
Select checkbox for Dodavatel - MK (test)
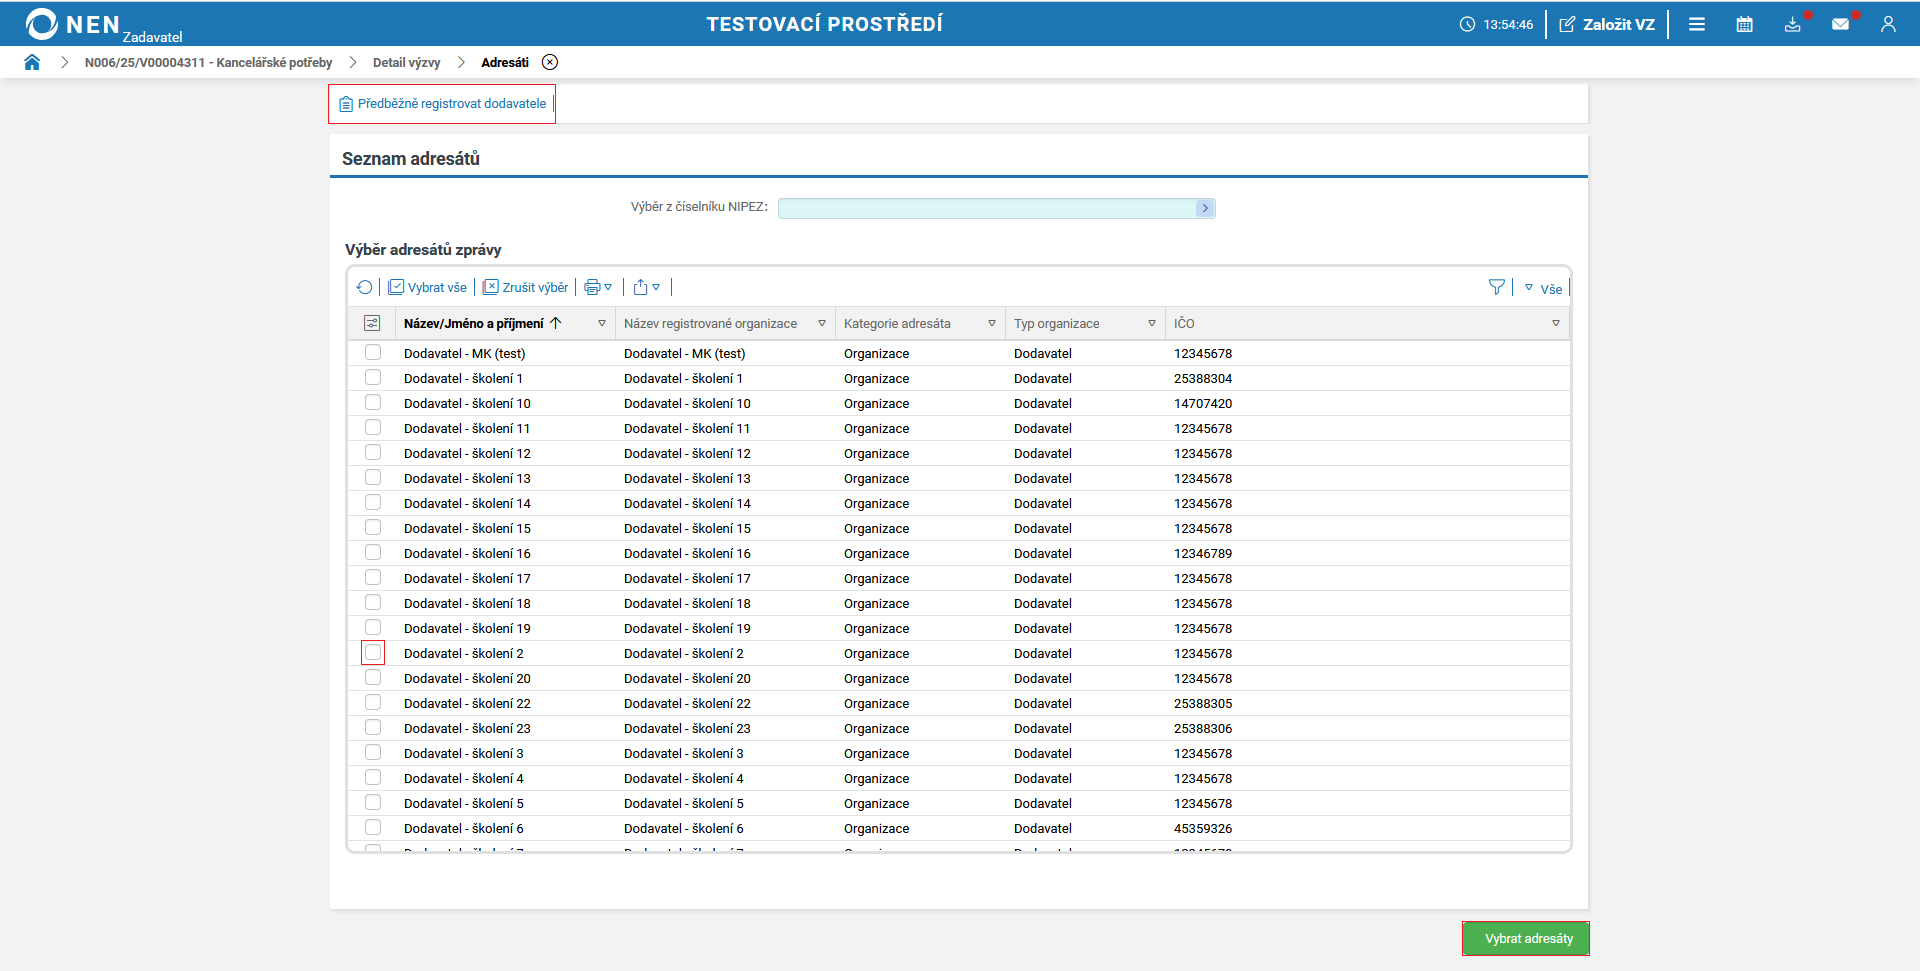373,353
